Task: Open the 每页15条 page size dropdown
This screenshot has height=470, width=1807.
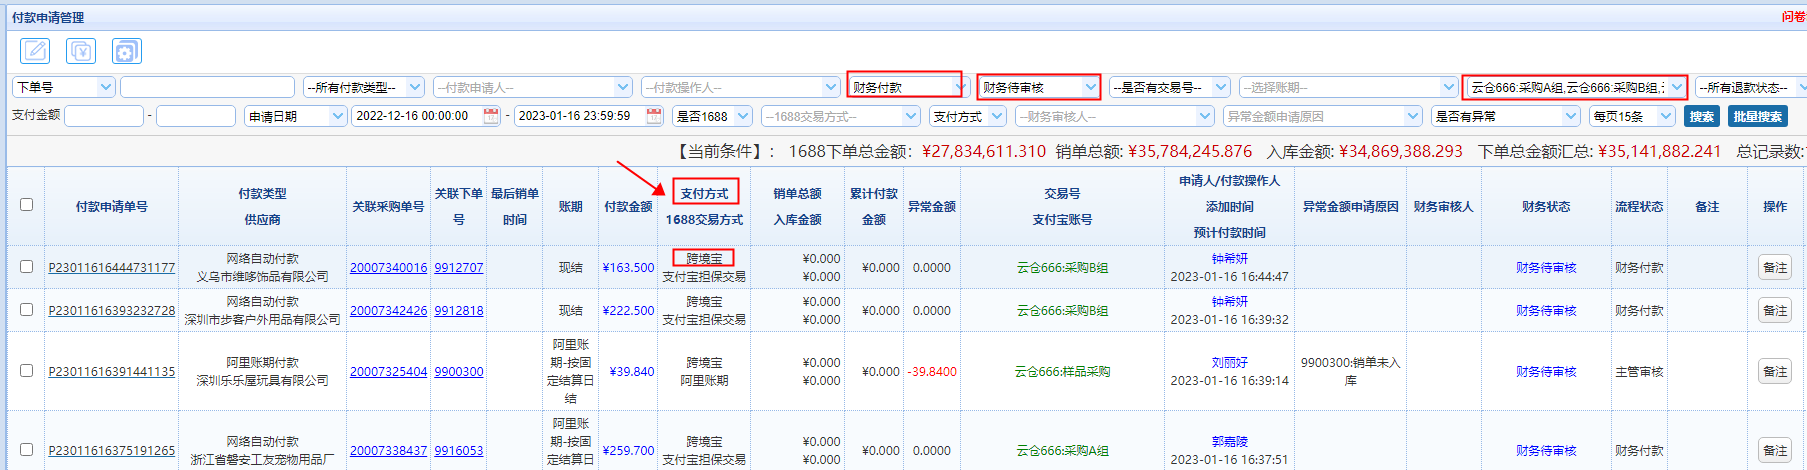Action: [1632, 116]
